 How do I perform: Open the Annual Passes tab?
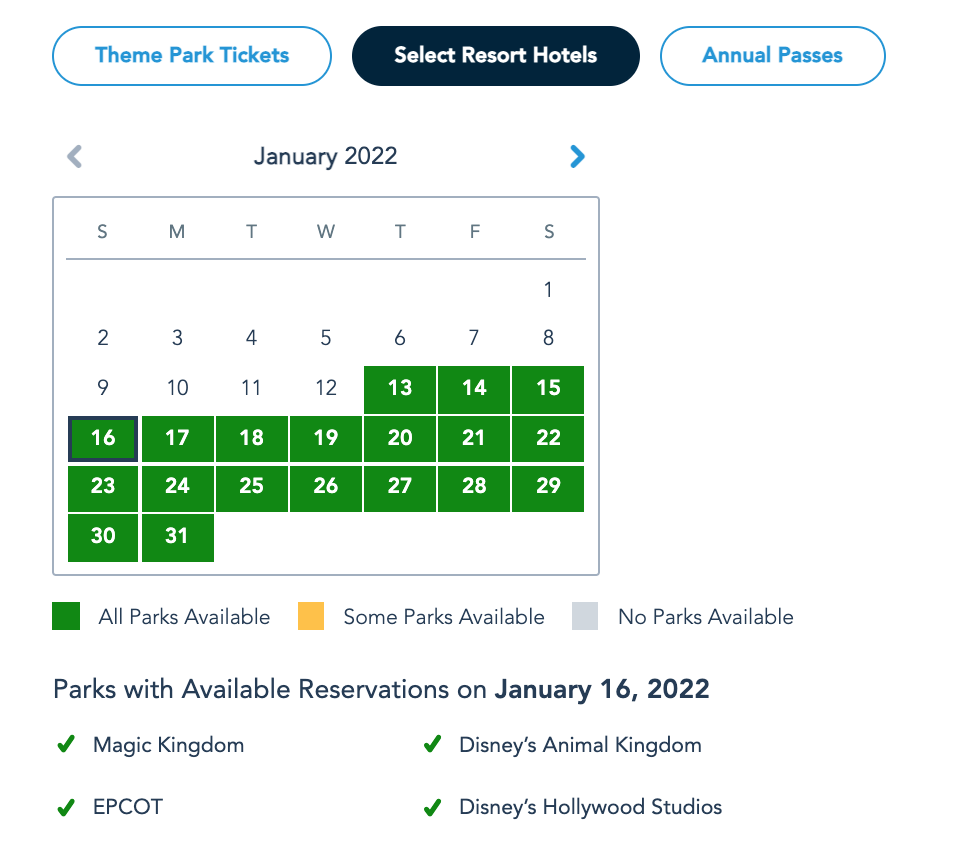point(772,56)
